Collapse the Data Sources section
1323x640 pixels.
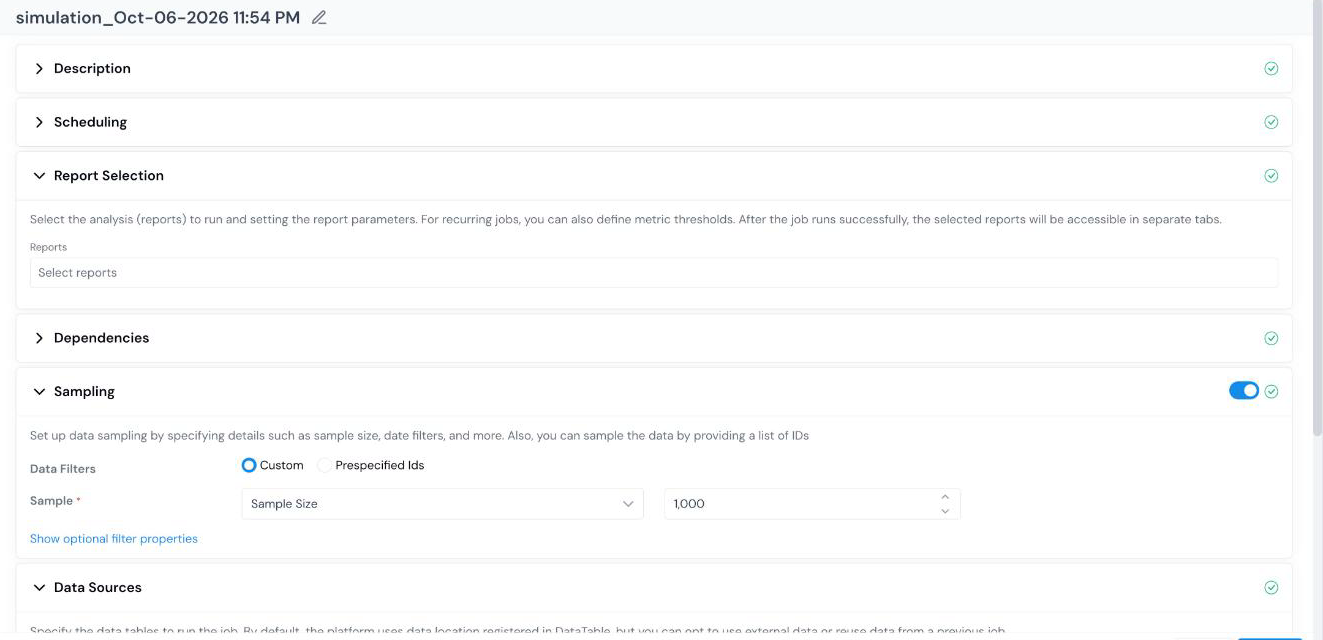(x=39, y=588)
